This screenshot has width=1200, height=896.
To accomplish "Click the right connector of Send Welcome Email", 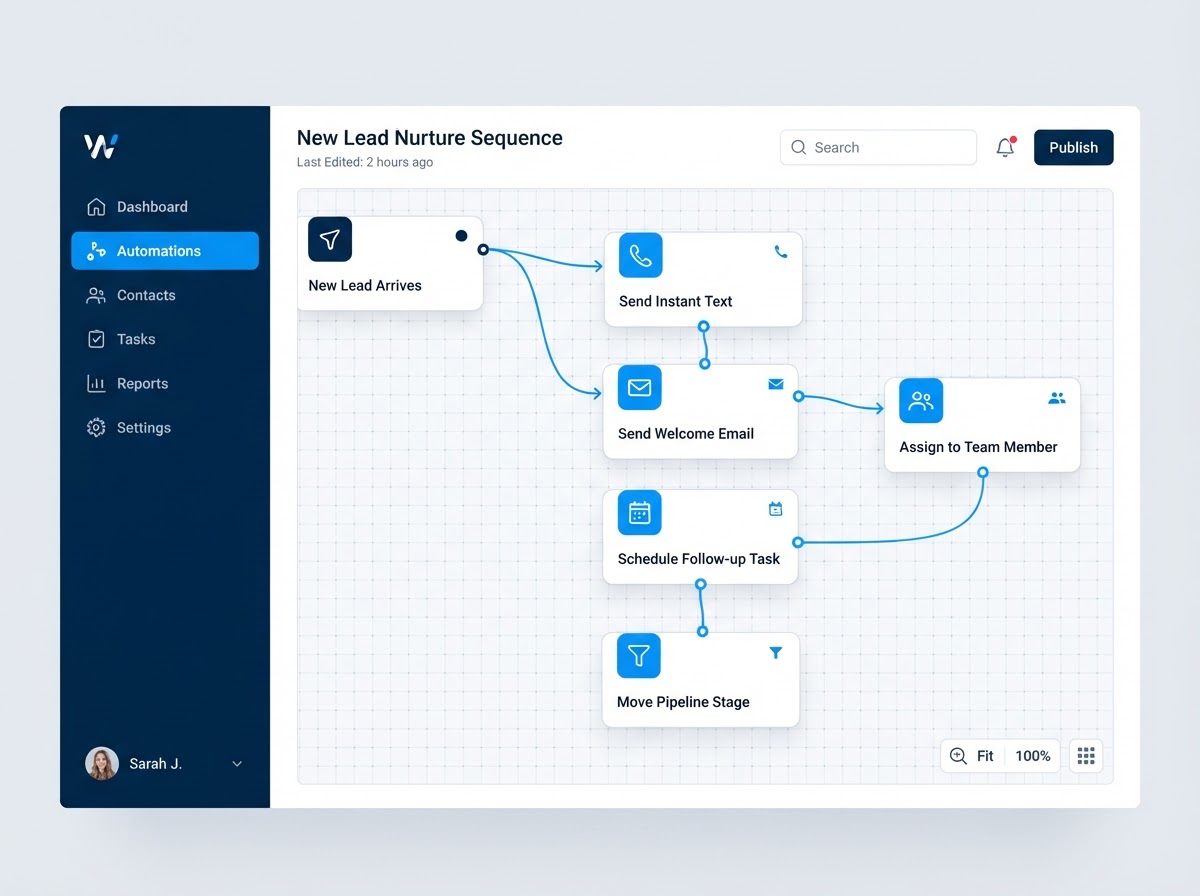I will pos(798,396).
